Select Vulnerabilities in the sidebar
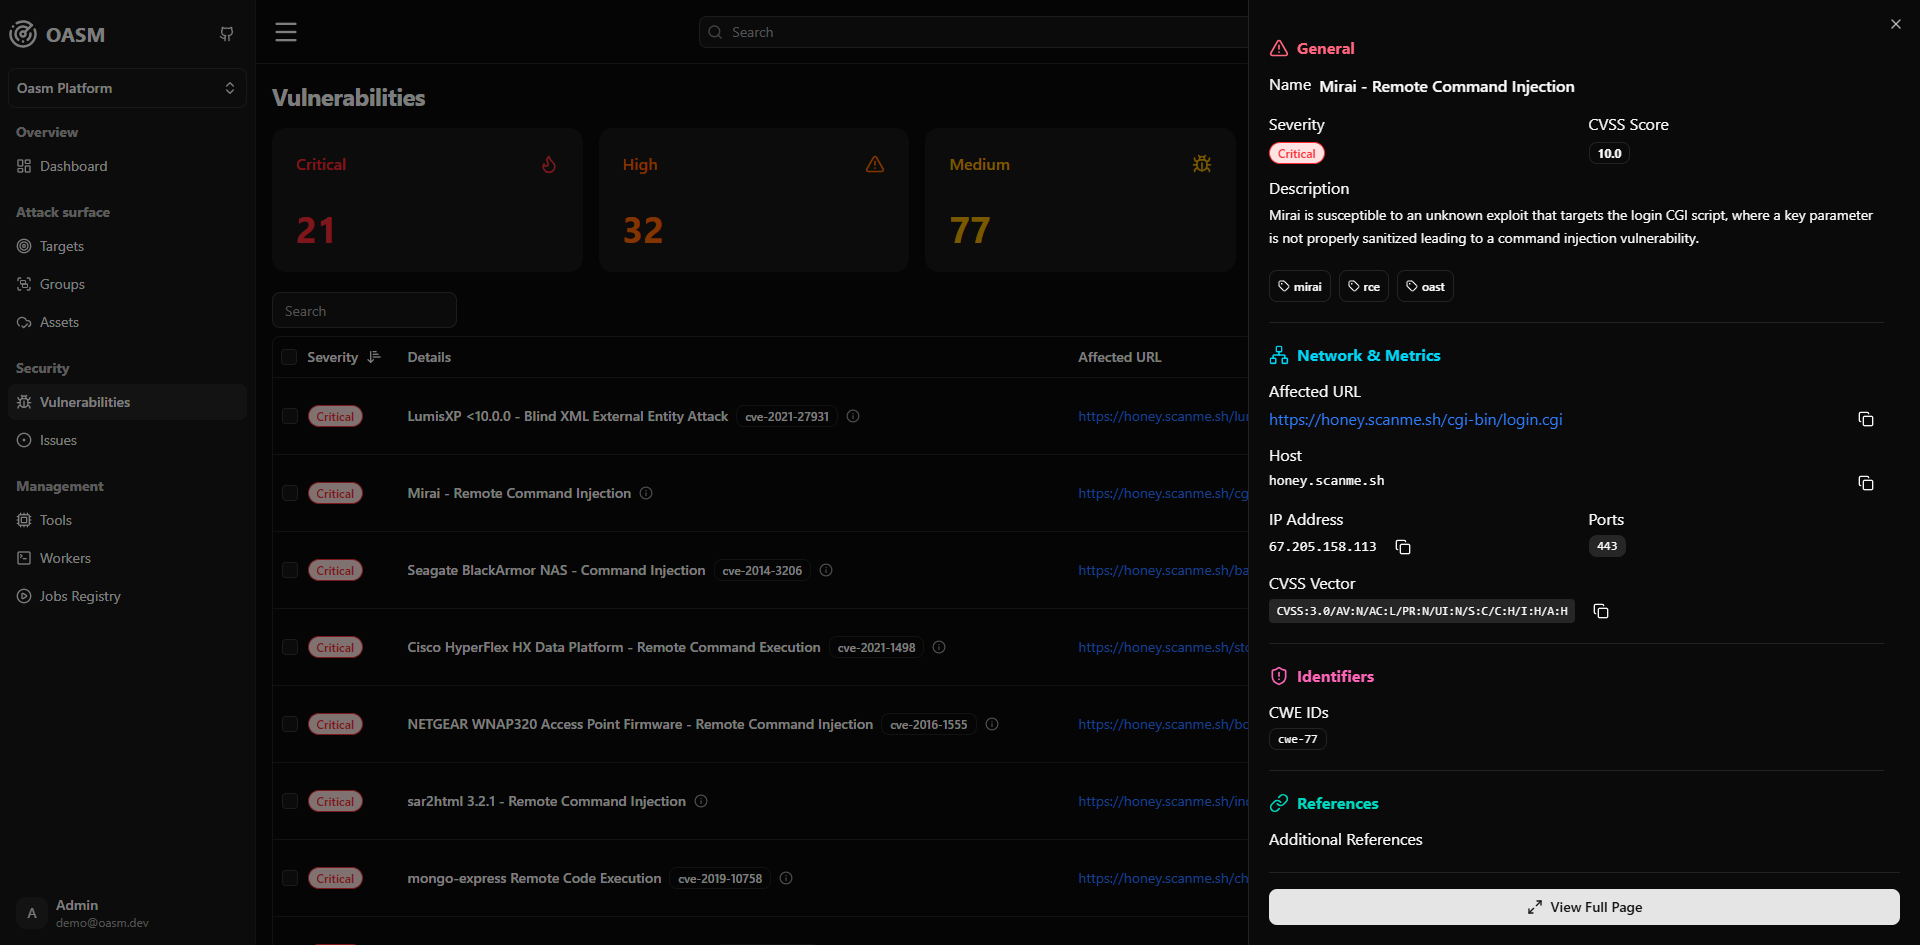 127,402
